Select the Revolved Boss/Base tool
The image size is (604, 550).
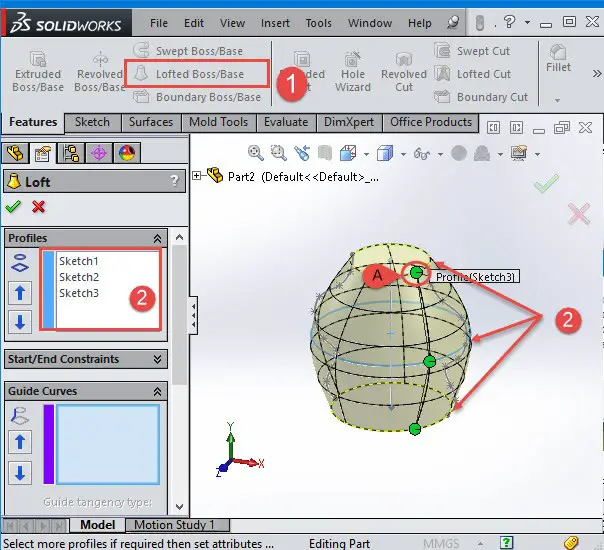pos(99,72)
